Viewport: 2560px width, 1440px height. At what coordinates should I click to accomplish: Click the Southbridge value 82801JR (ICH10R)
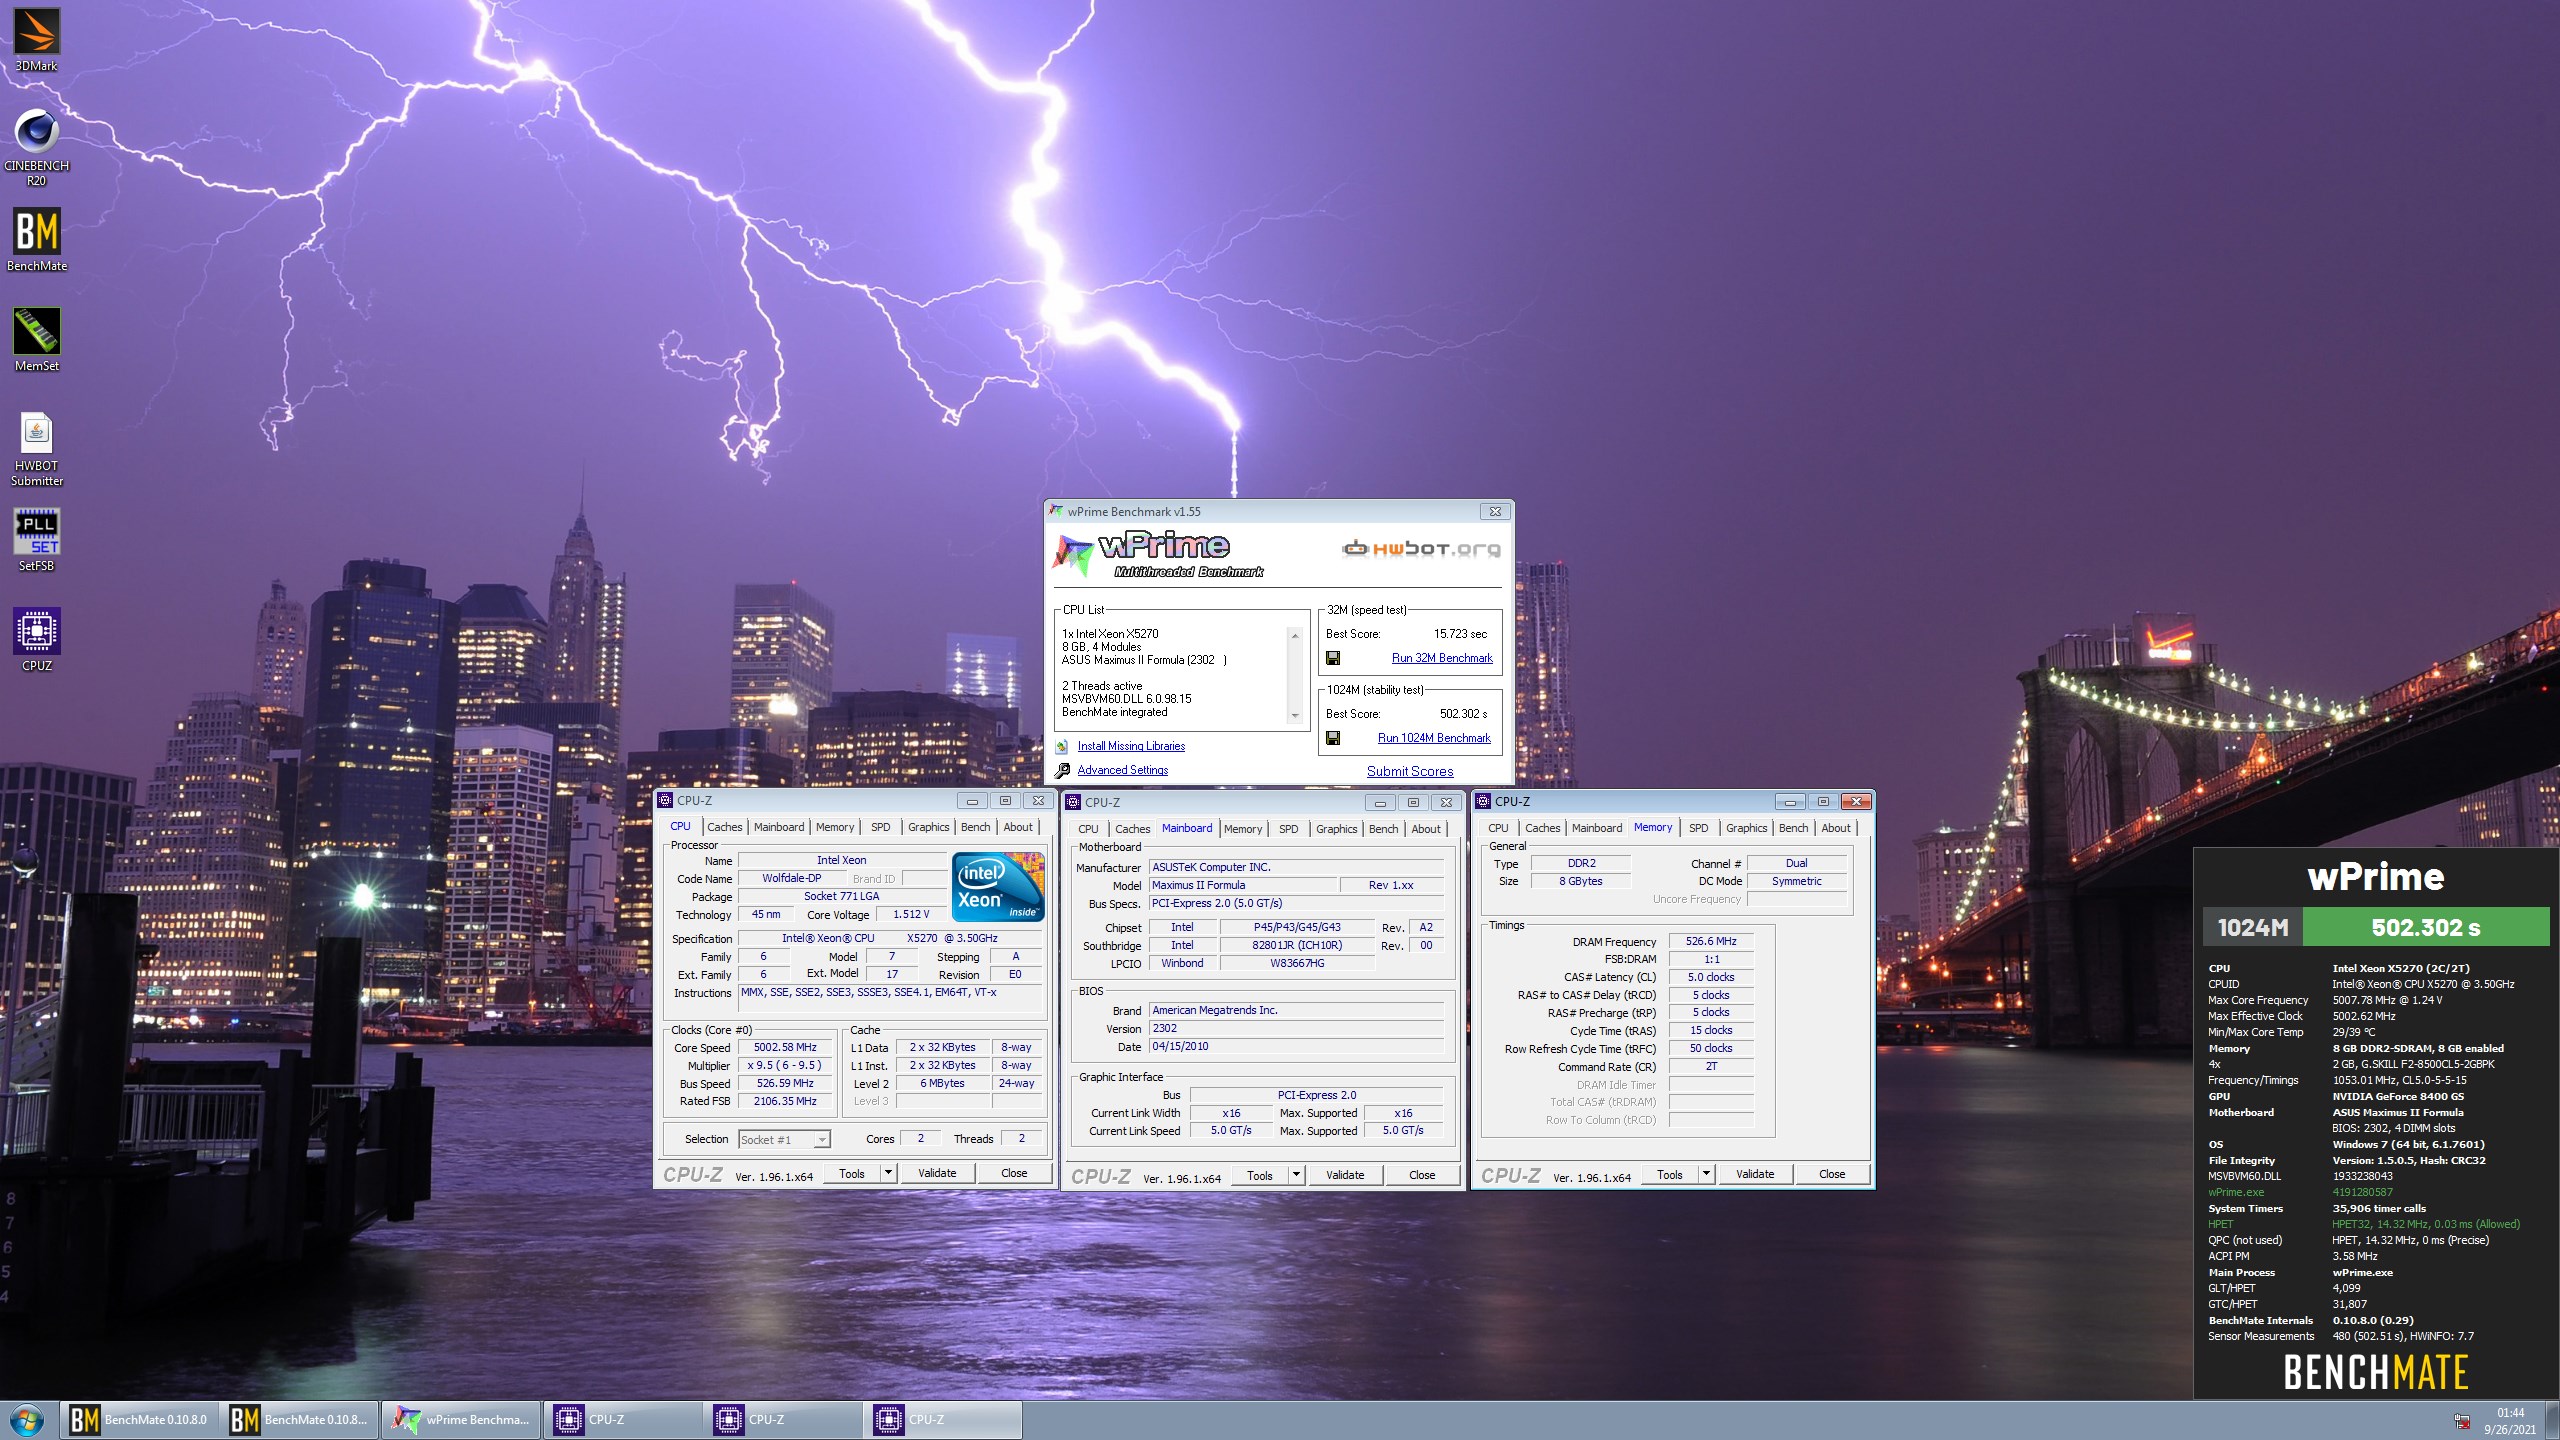coord(1297,945)
